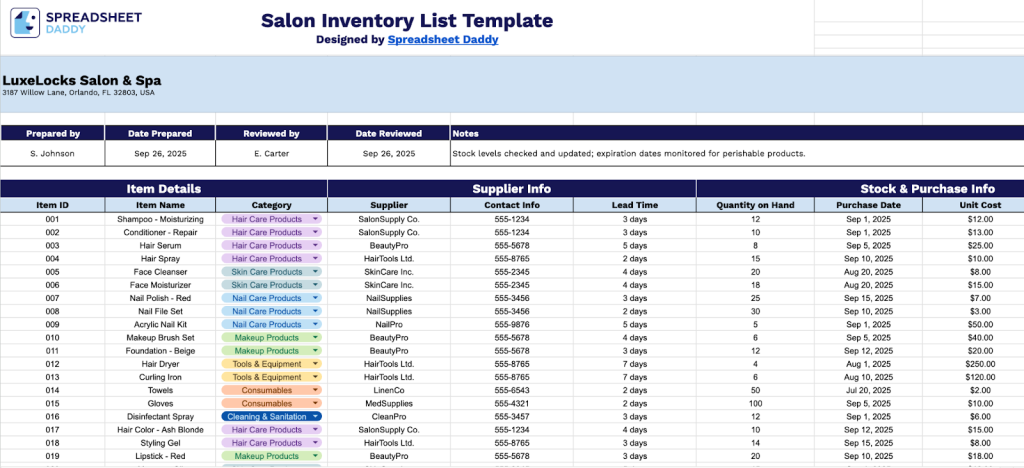This screenshot has width=1024, height=468.
Task: Select the Item ID column header
Action: 52,205
